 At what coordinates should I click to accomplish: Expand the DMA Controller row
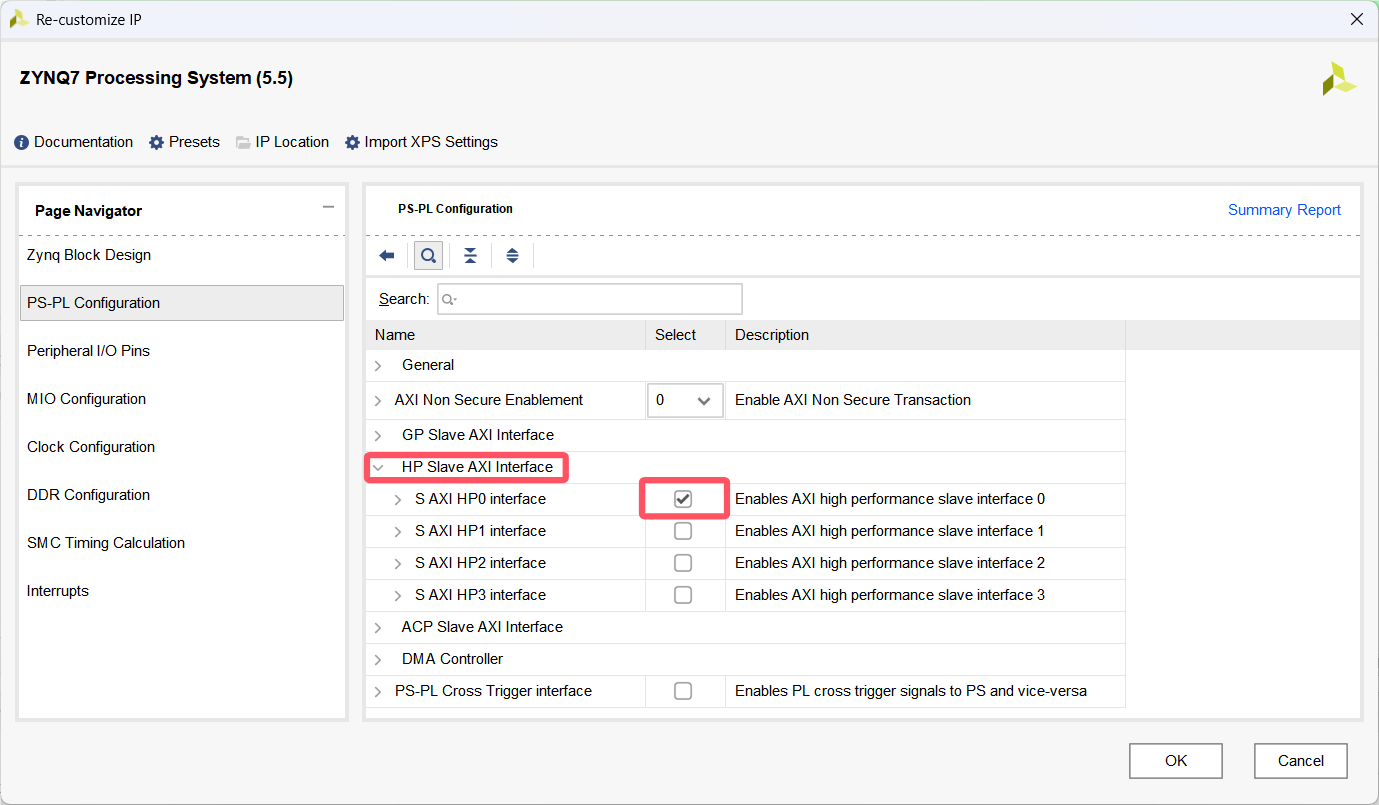point(378,660)
